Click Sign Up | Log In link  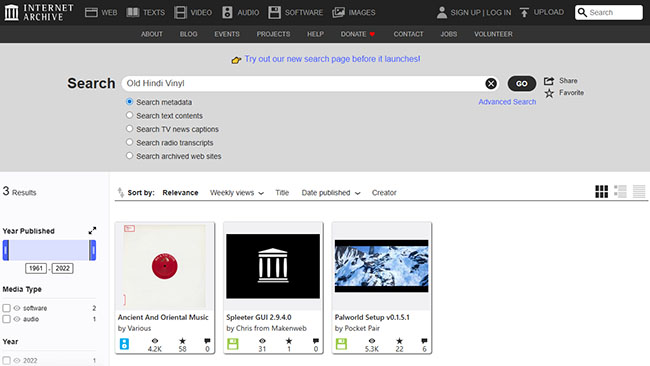tap(480, 12)
